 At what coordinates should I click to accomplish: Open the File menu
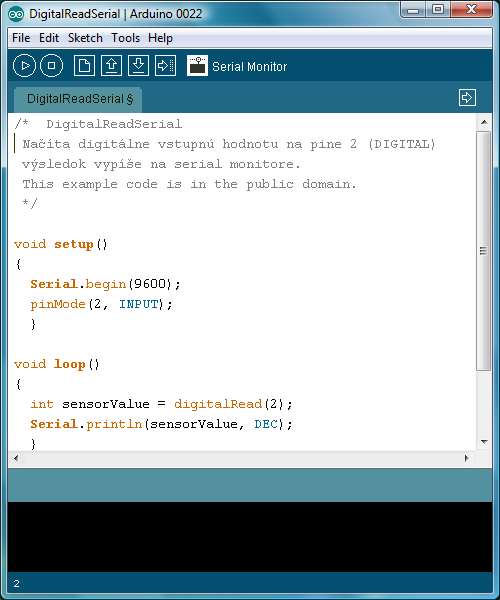[21, 38]
